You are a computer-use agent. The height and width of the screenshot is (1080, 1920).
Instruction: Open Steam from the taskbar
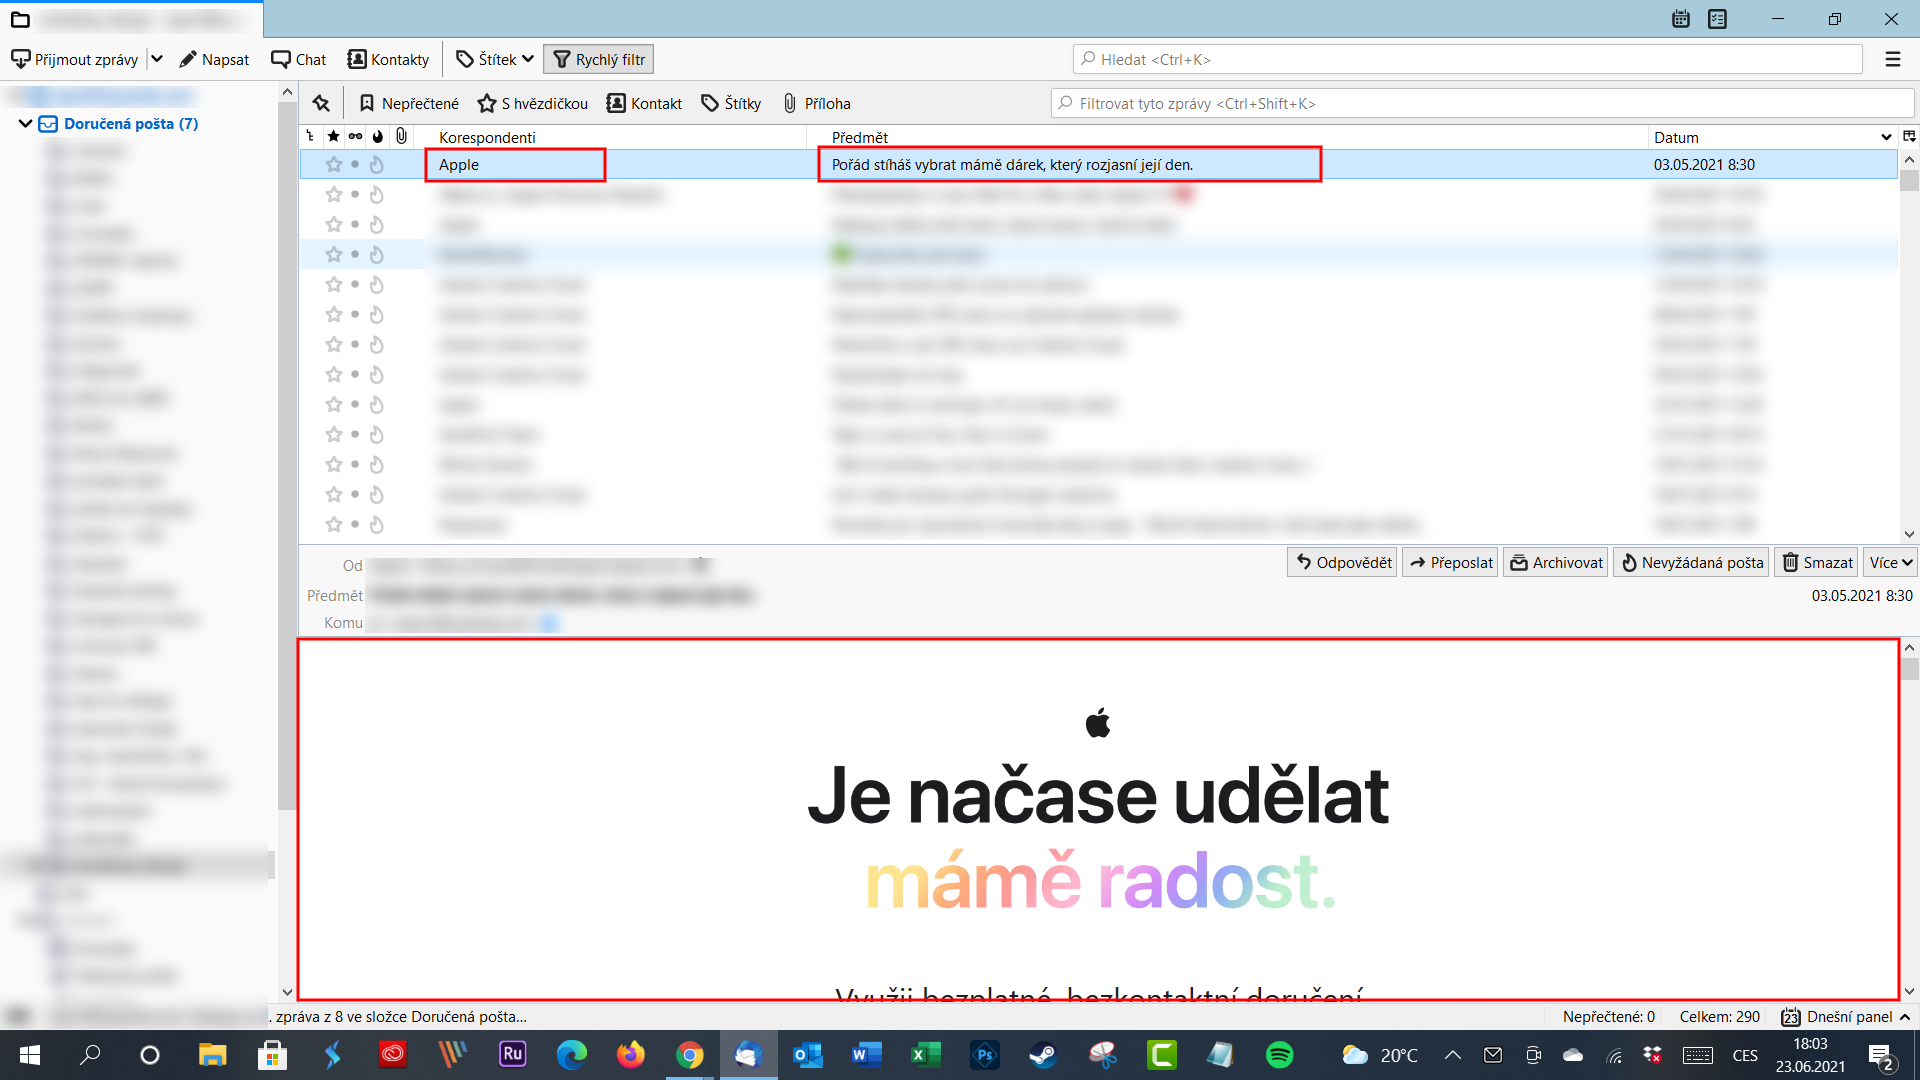point(1043,1055)
